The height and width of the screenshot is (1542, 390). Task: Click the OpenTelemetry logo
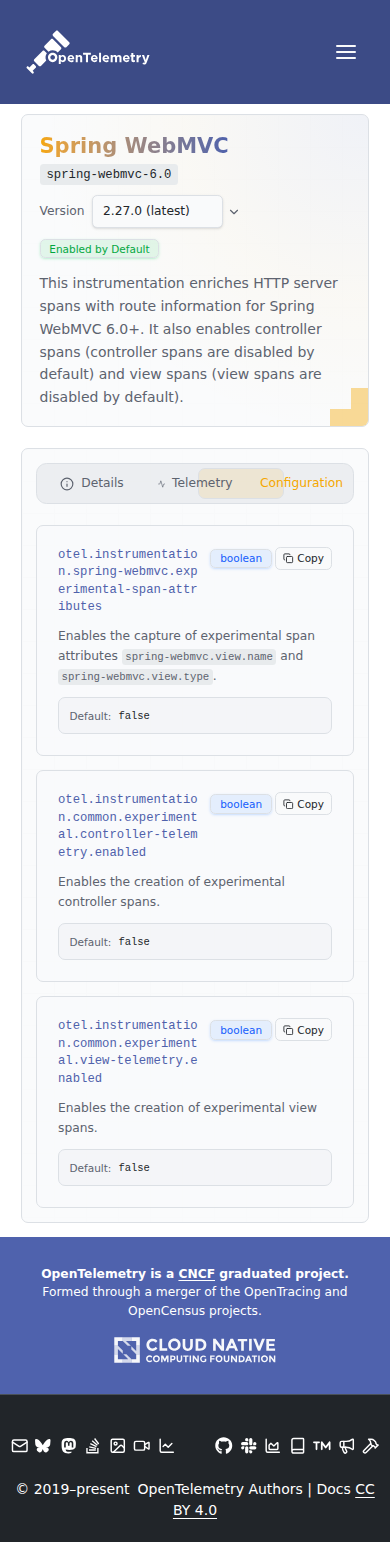[88, 52]
